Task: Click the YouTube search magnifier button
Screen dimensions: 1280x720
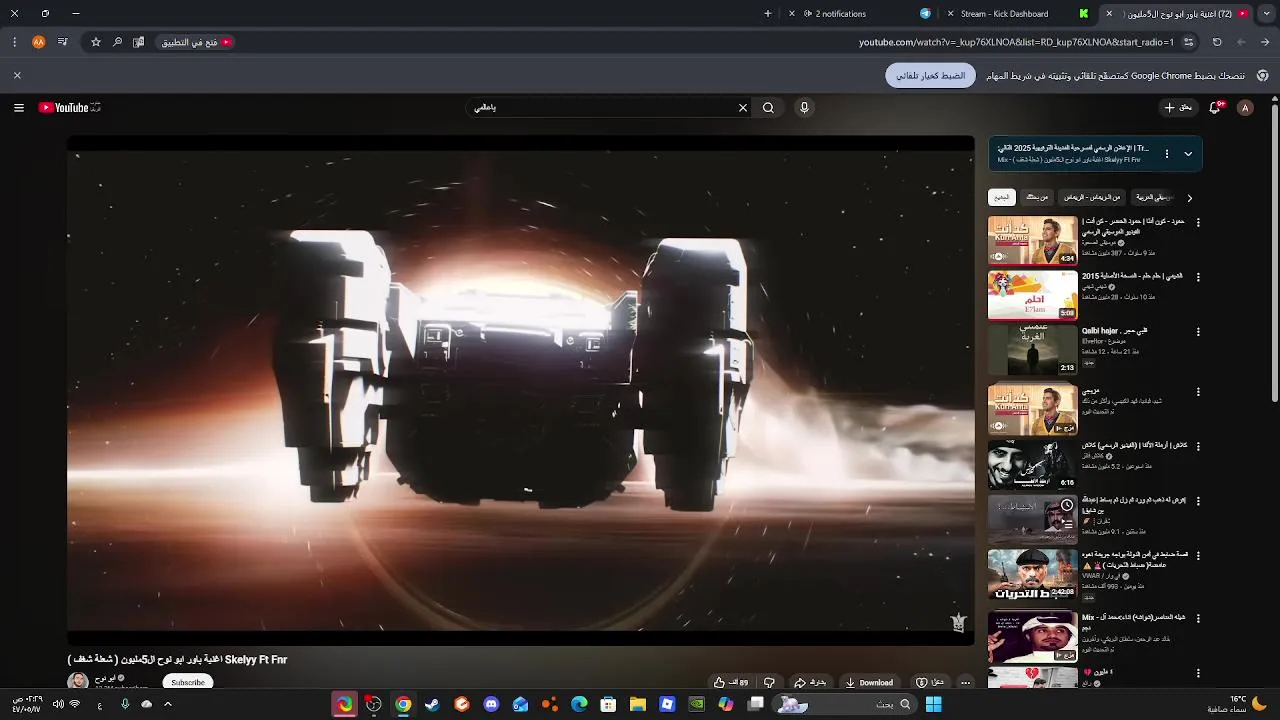Action: (x=768, y=108)
